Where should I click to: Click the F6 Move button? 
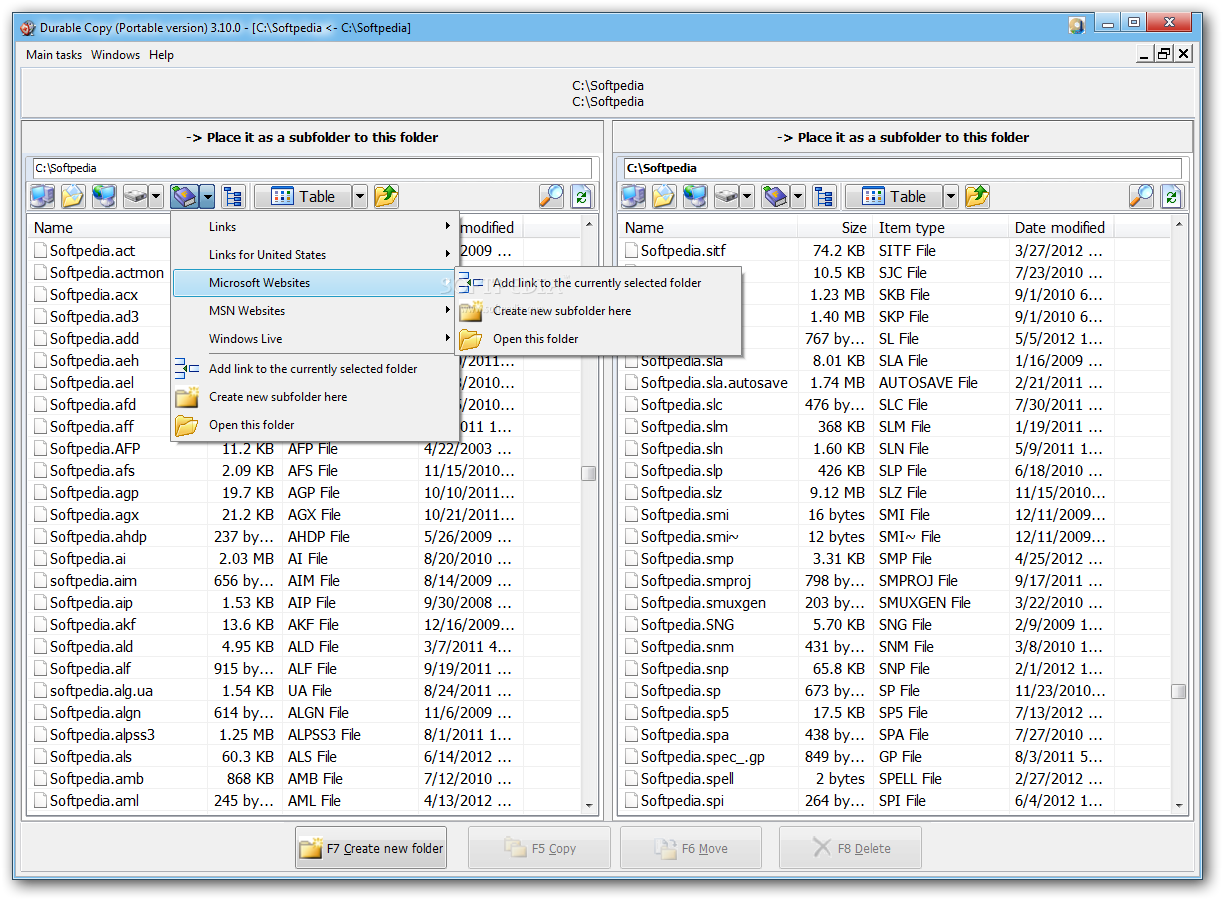691,848
